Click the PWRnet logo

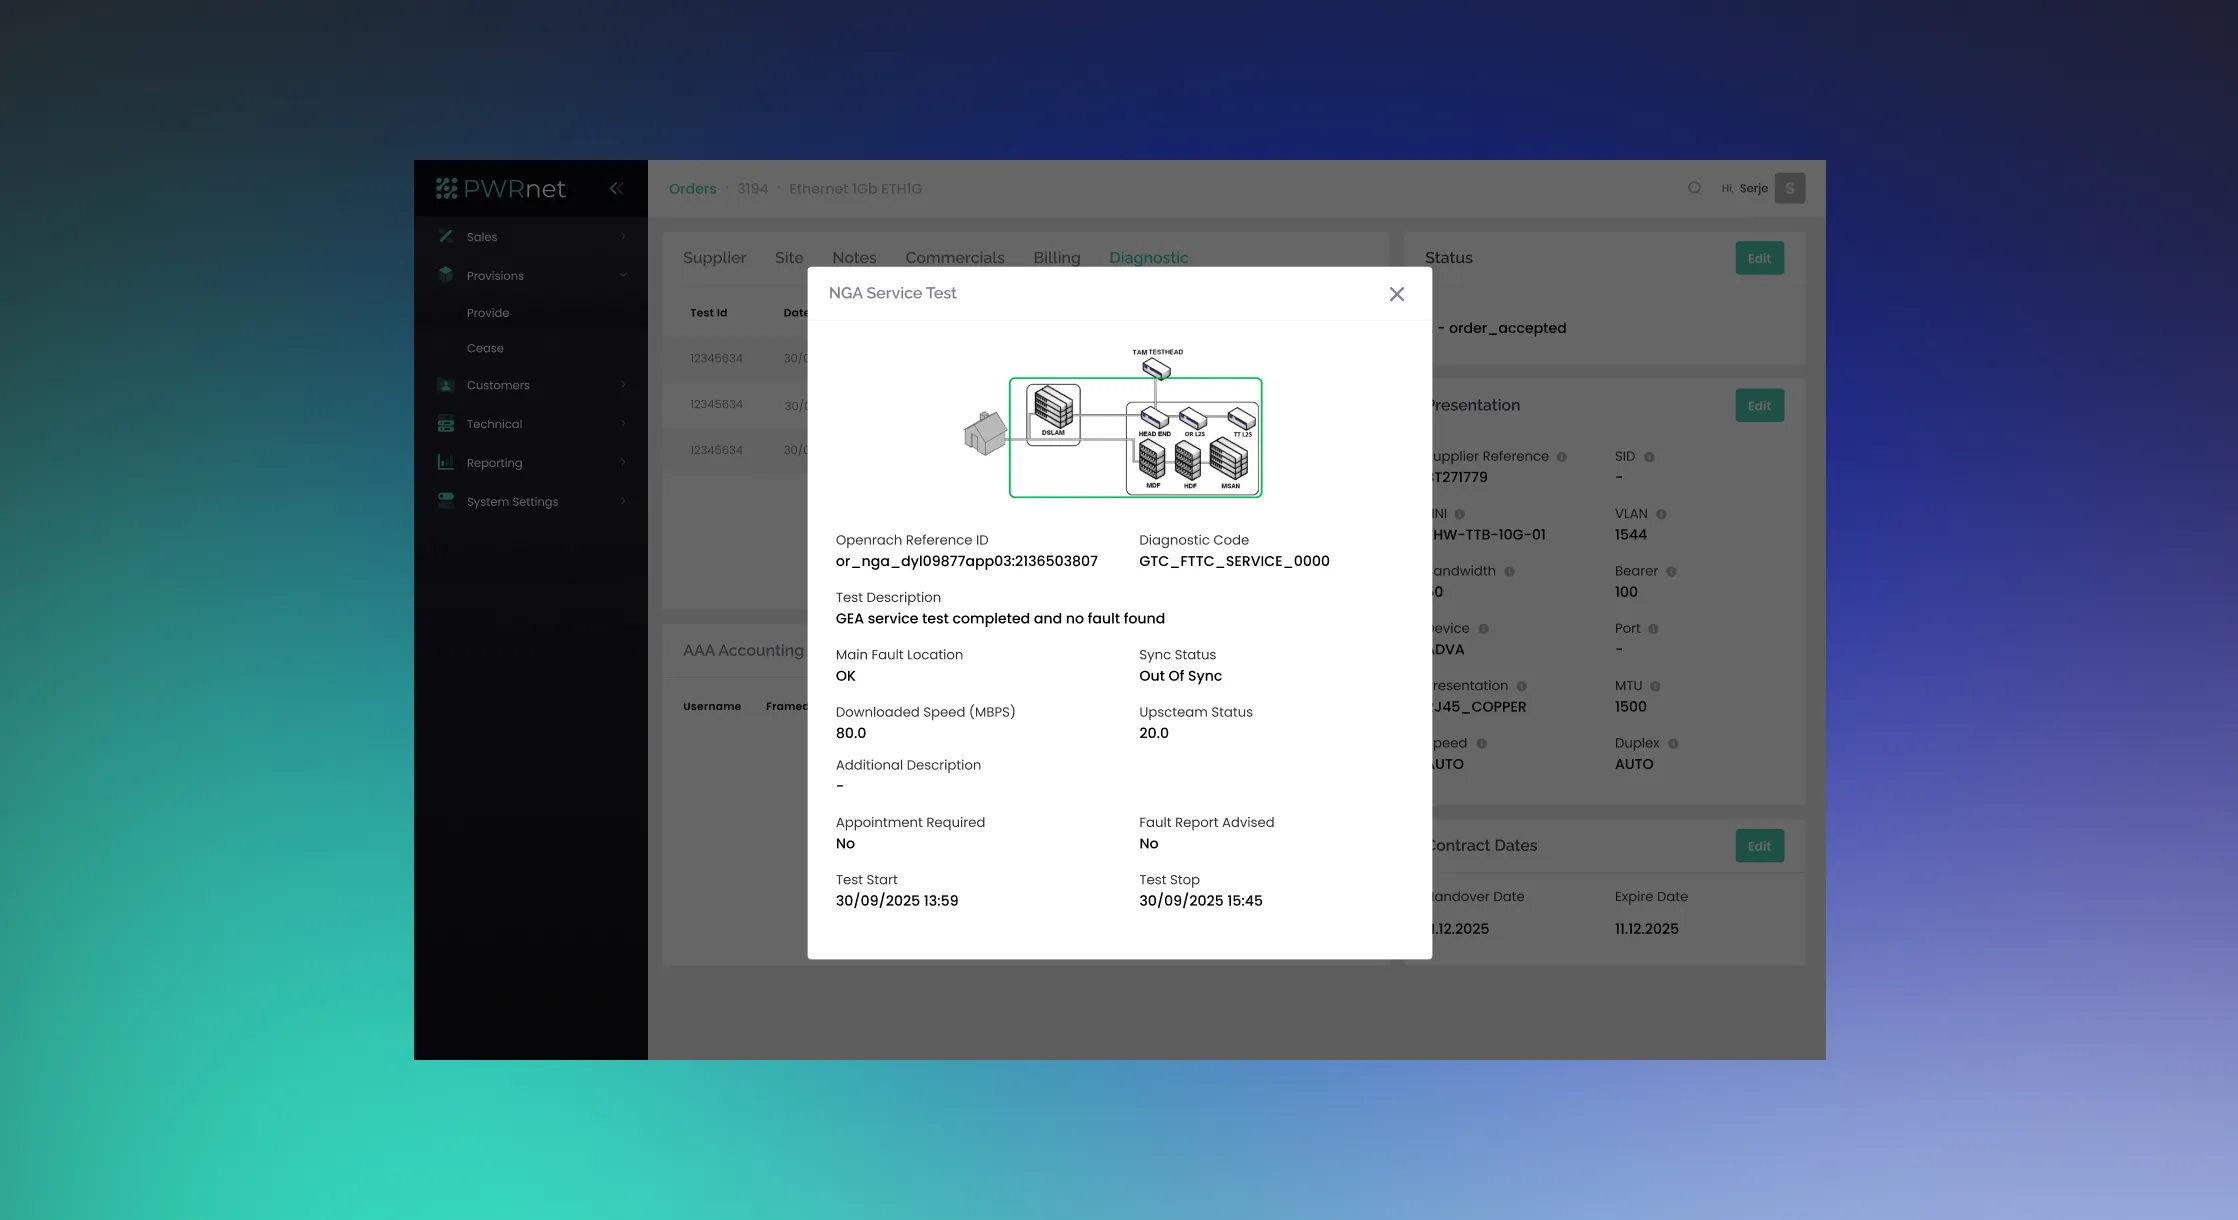501,189
